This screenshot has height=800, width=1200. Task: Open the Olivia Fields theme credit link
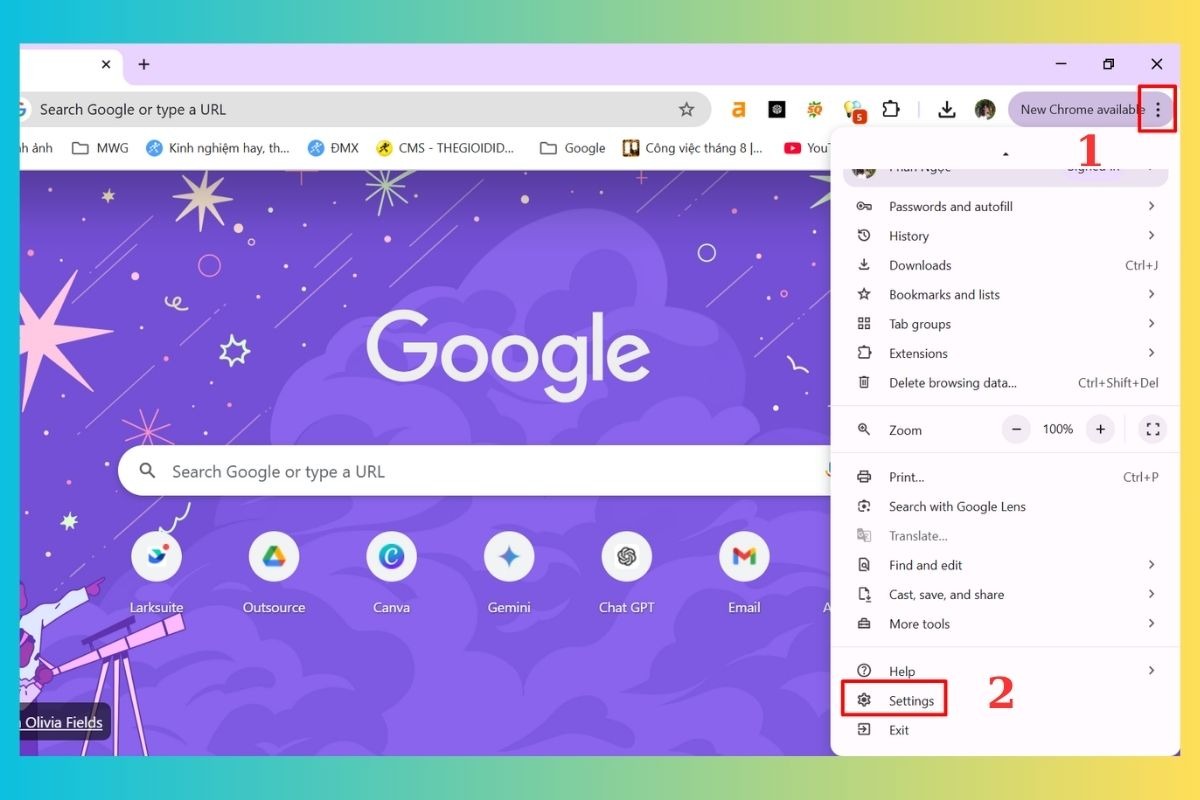tap(64, 722)
